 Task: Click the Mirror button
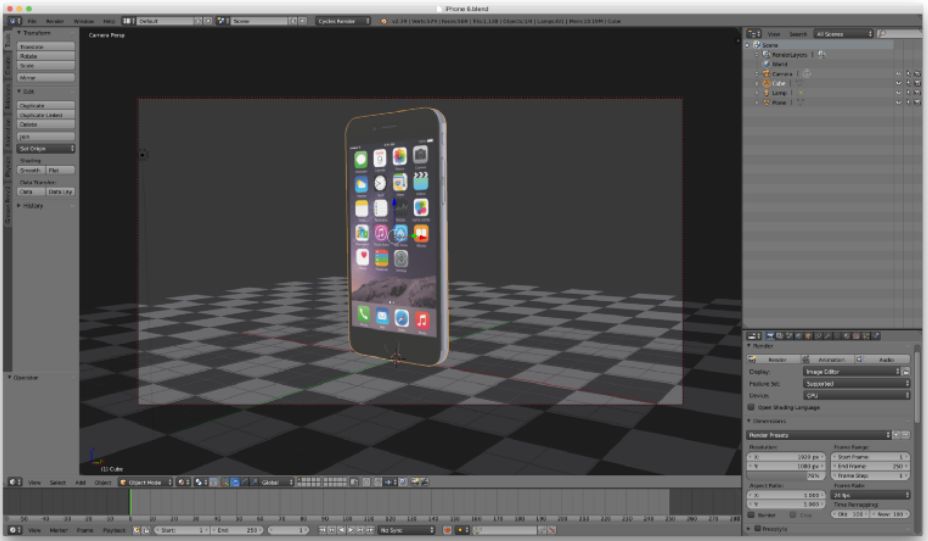click(46, 77)
